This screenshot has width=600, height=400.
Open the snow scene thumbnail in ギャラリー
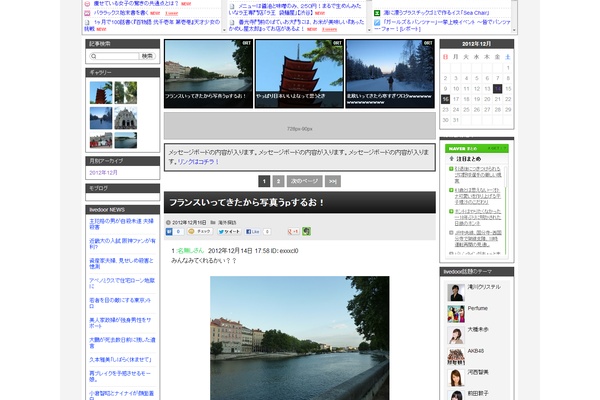click(x=101, y=118)
